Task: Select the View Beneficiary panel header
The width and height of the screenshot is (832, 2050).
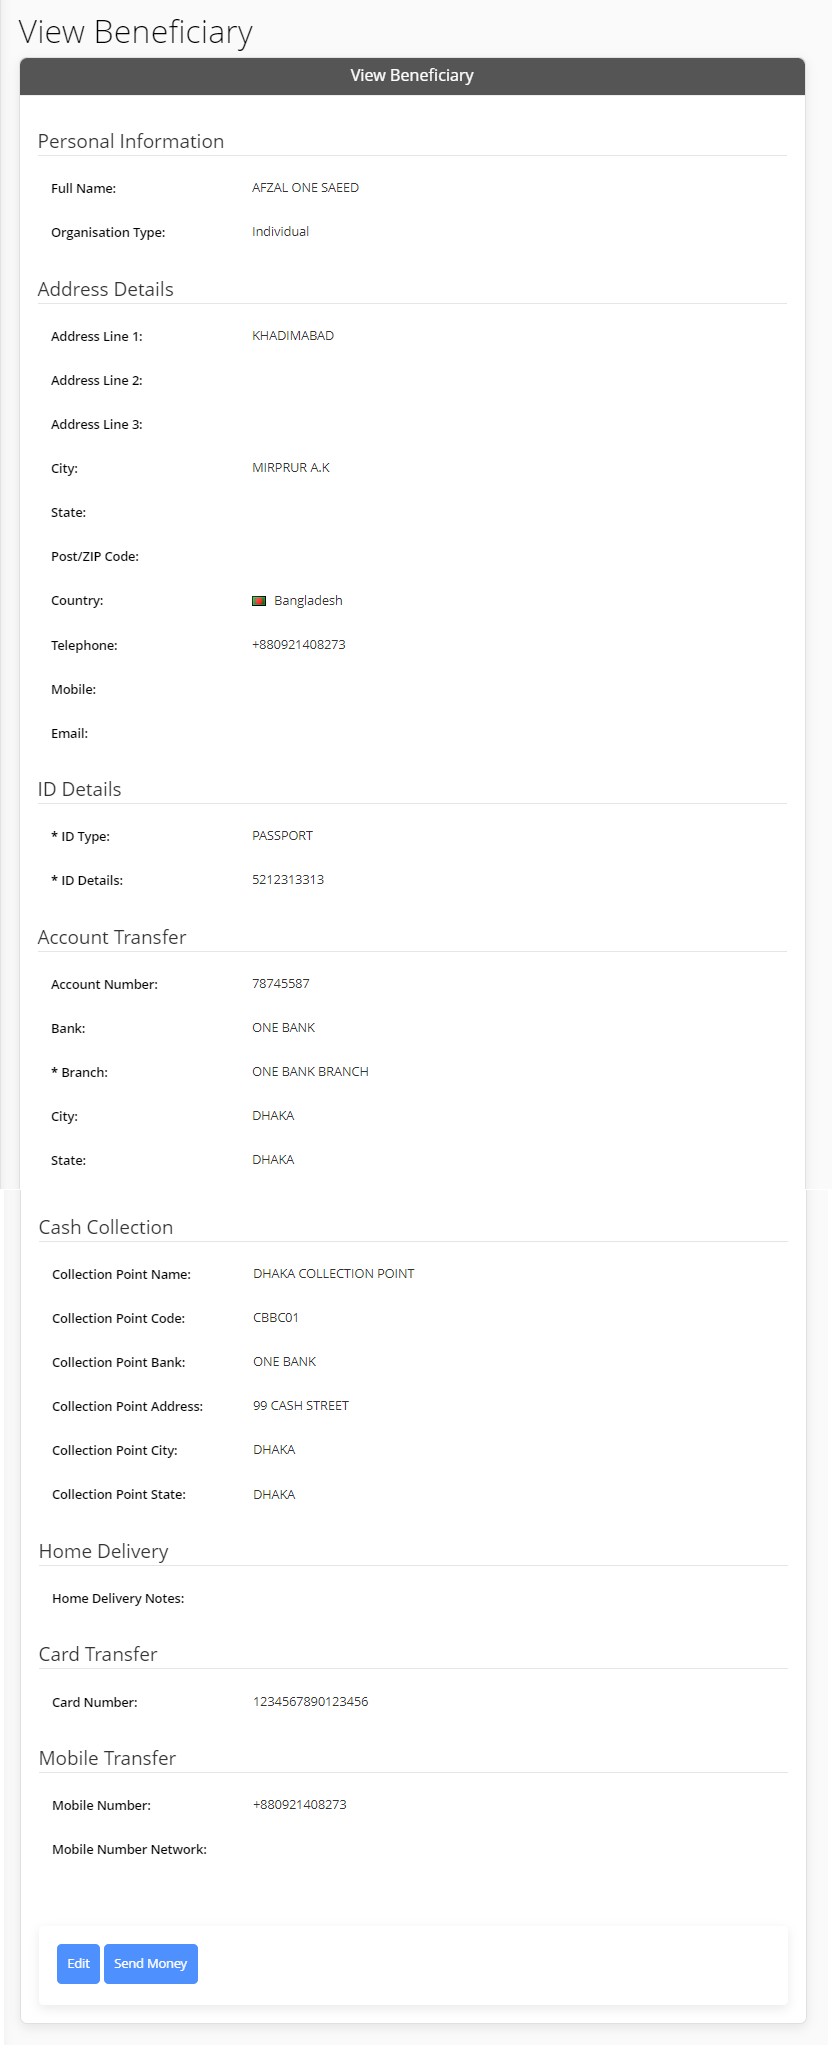Action: click(412, 76)
